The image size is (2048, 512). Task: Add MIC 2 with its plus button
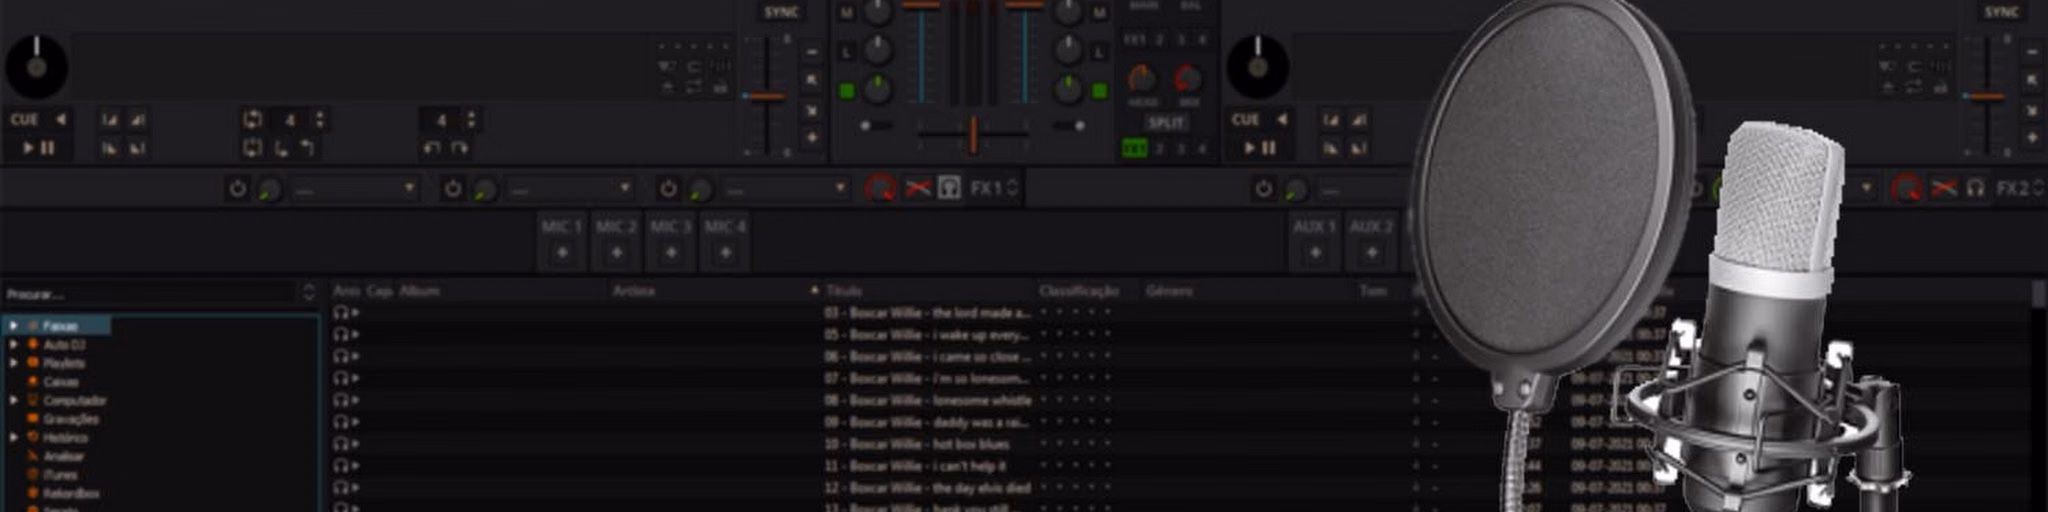point(616,253)
